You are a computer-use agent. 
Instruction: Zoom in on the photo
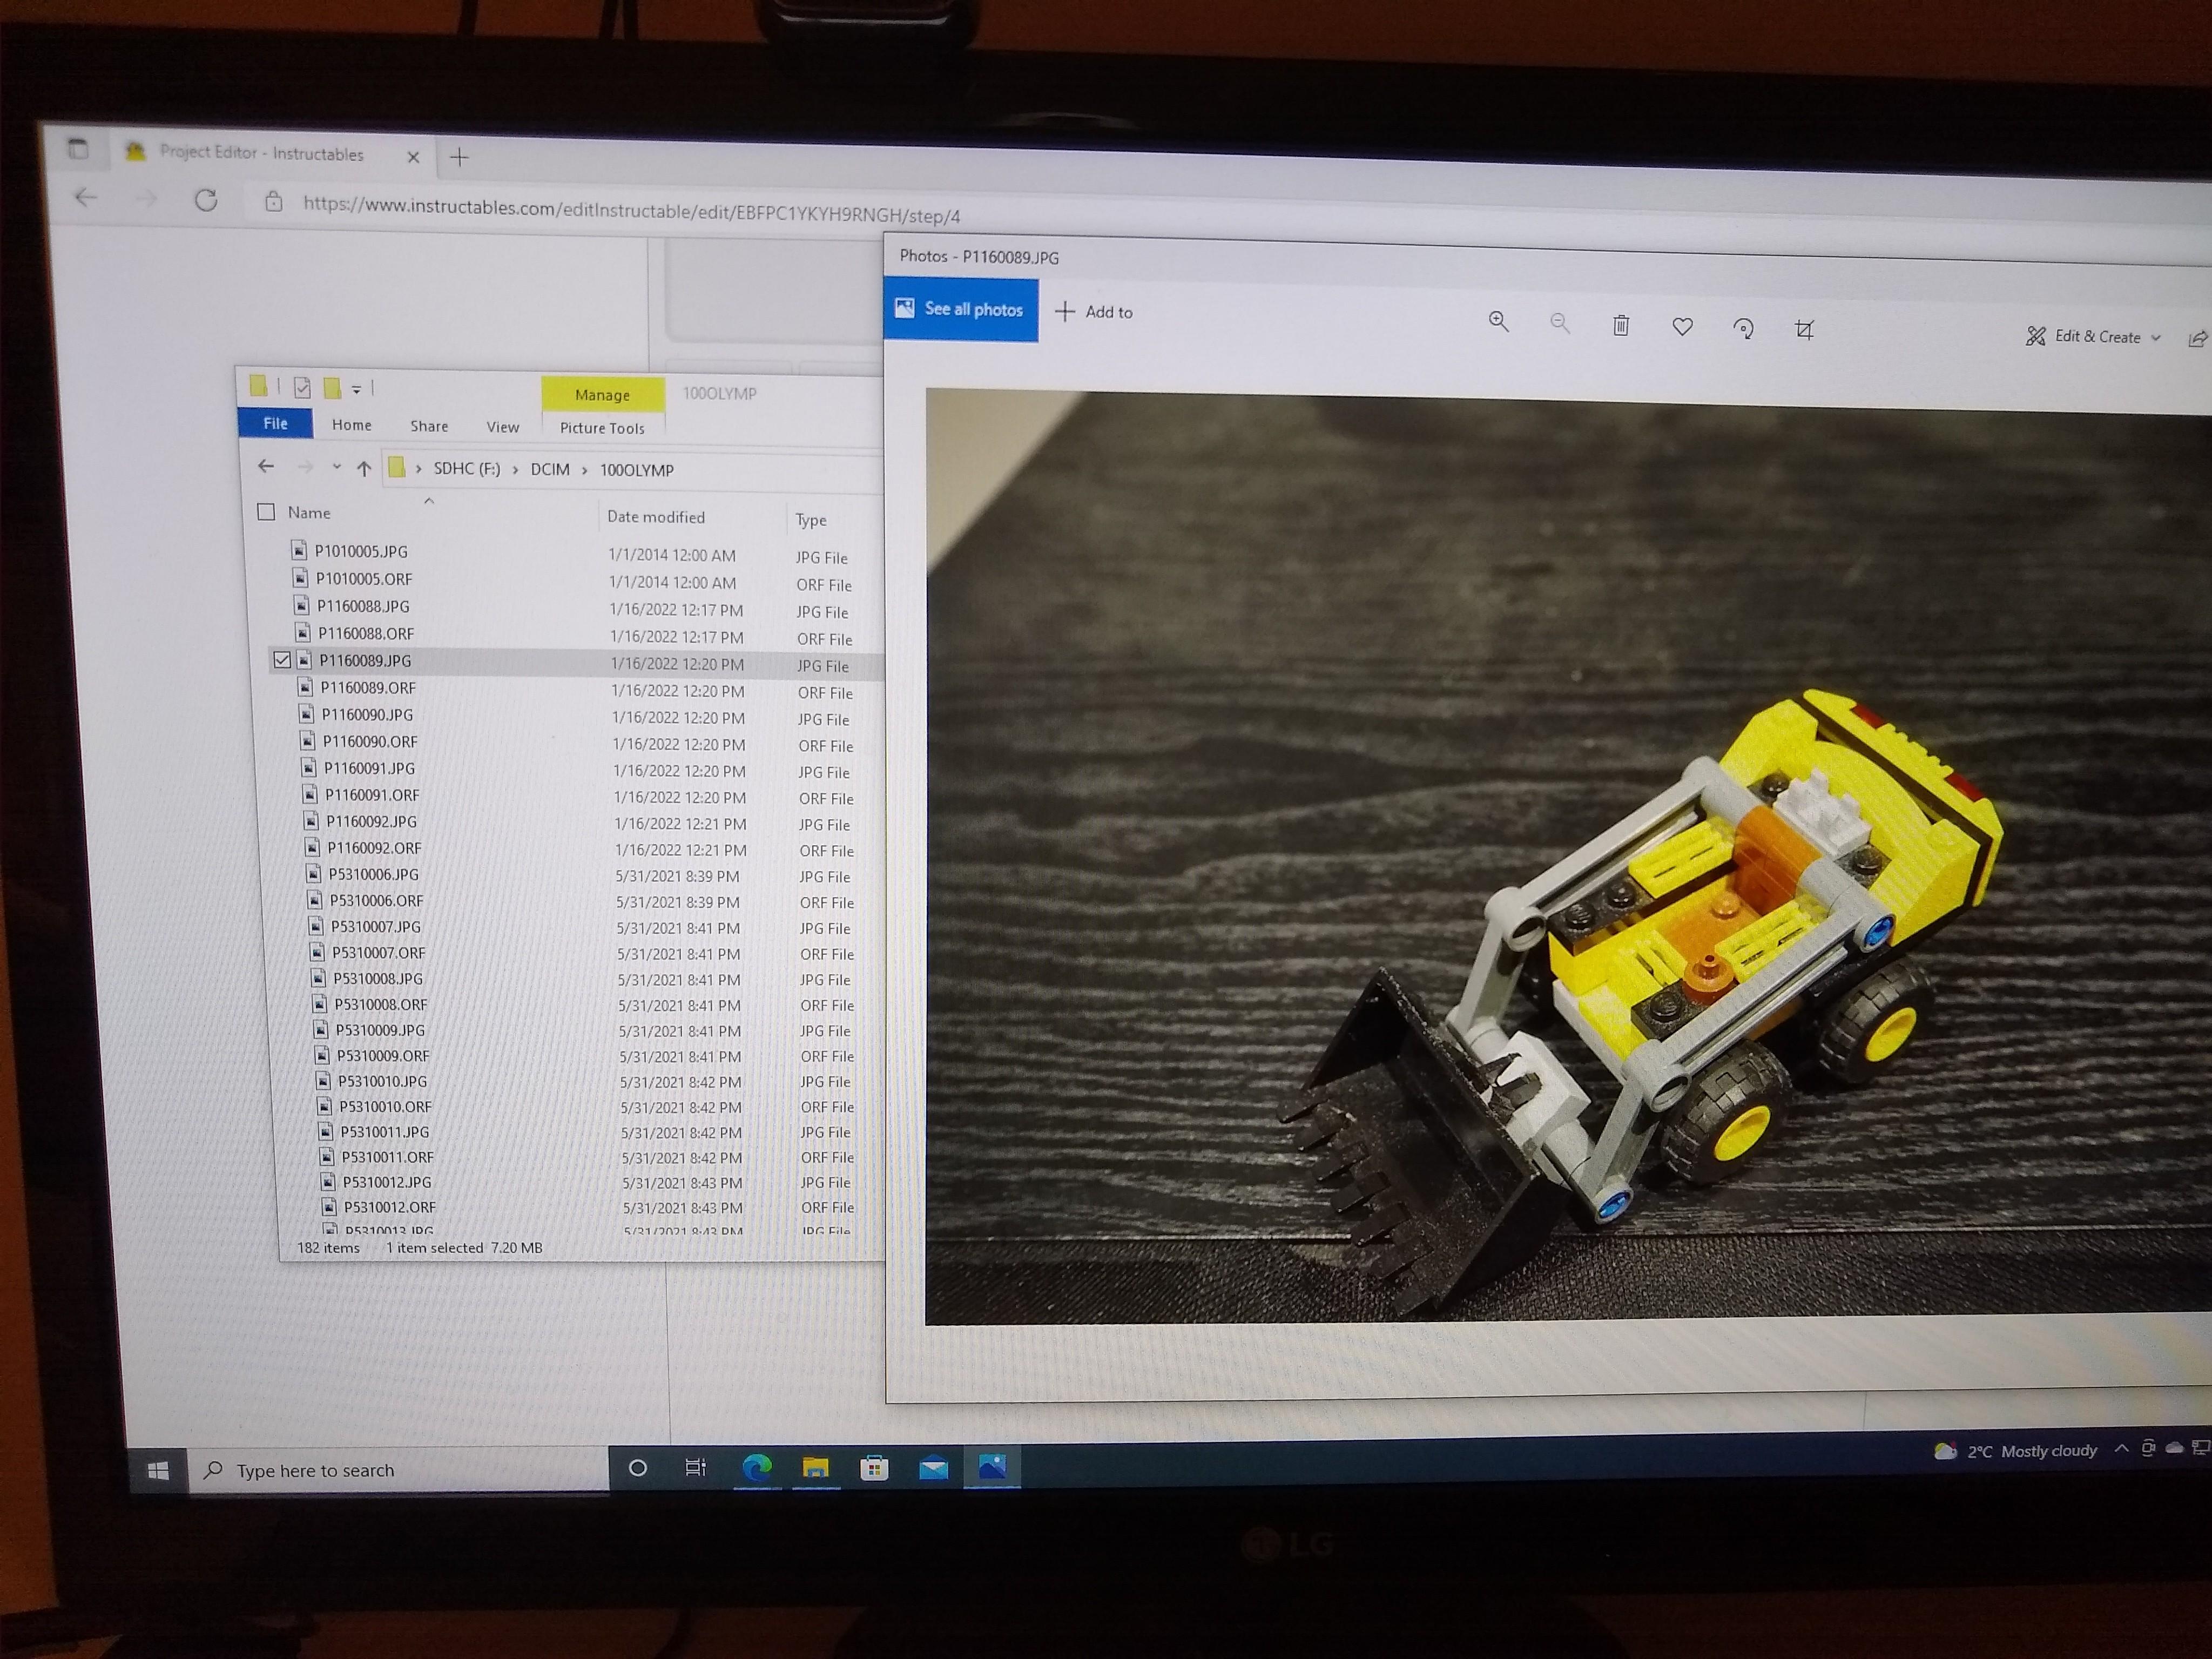tap(1497, 321)
